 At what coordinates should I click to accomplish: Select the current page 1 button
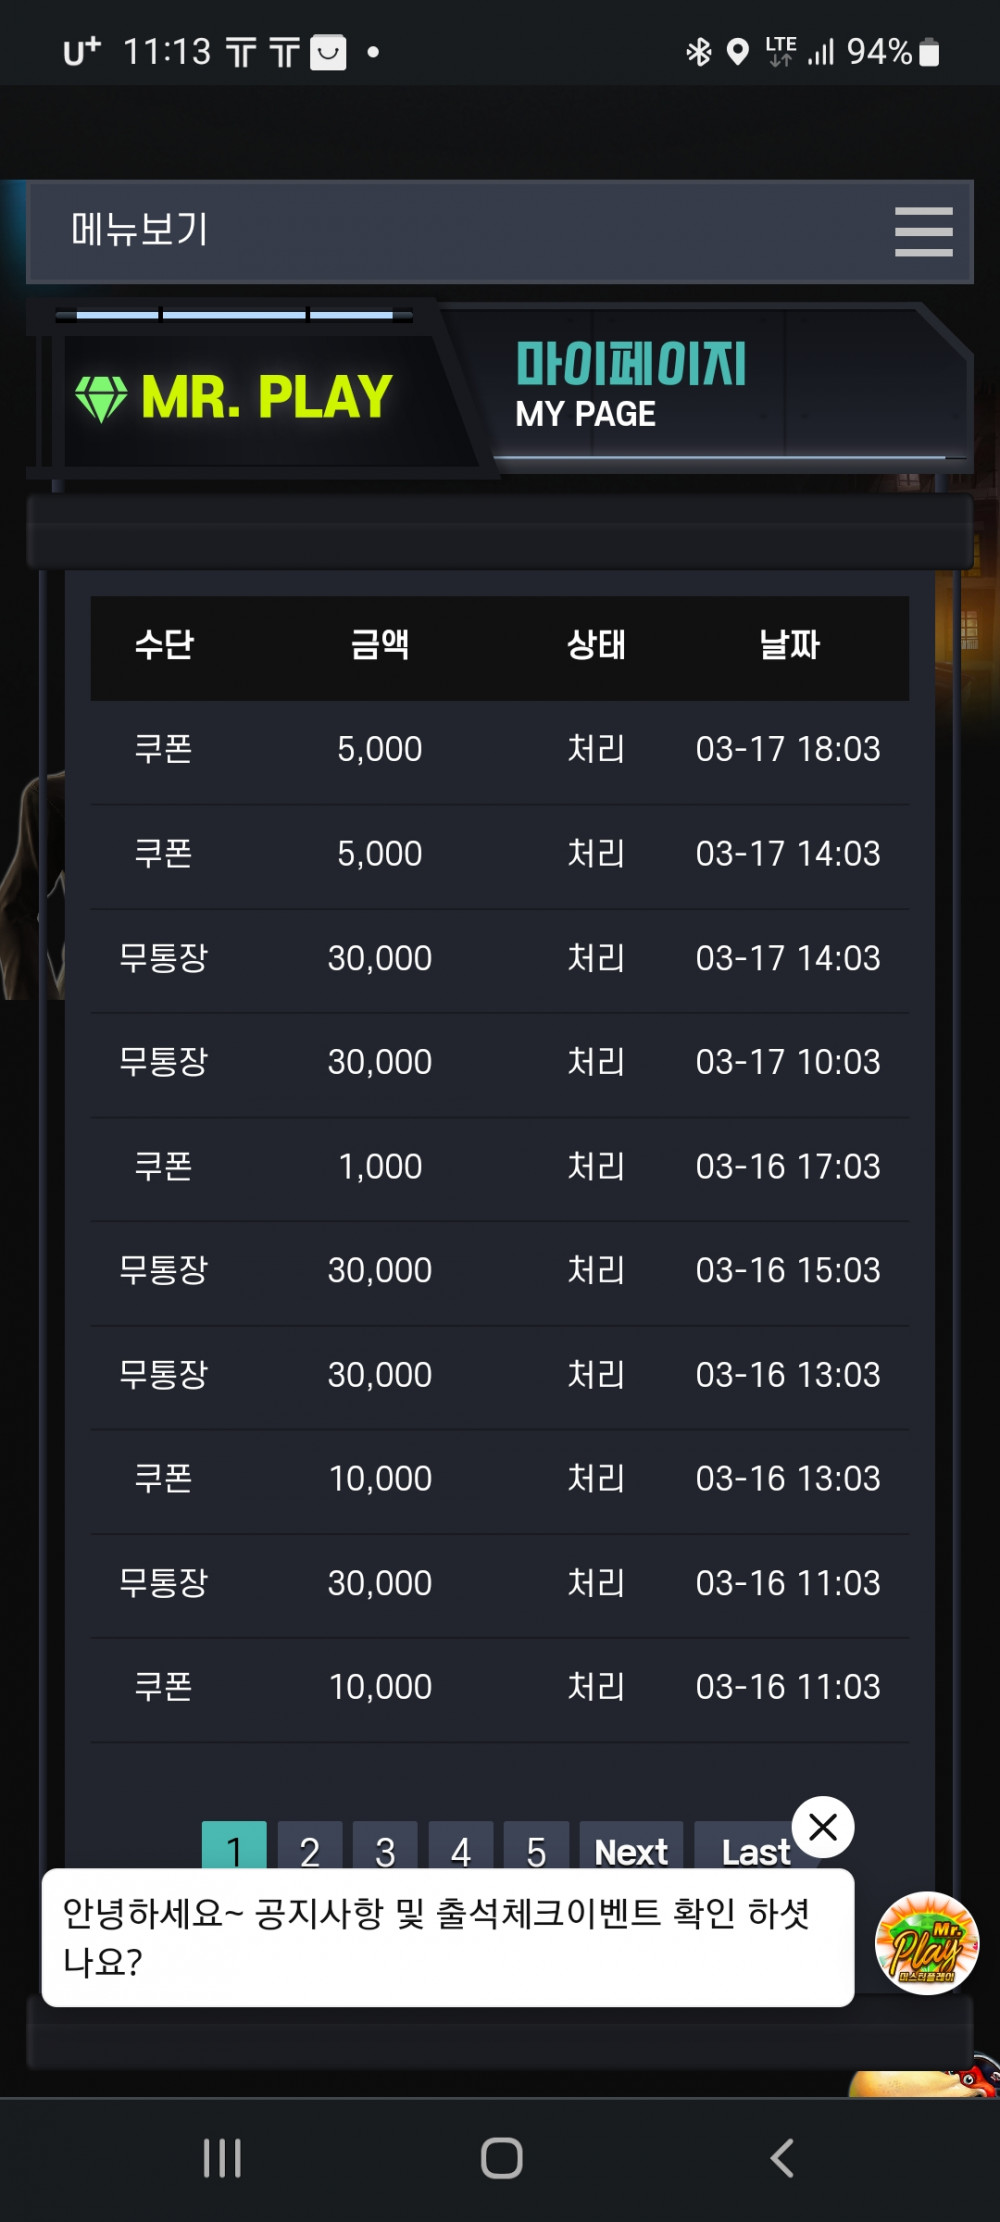coord(234,1846)
